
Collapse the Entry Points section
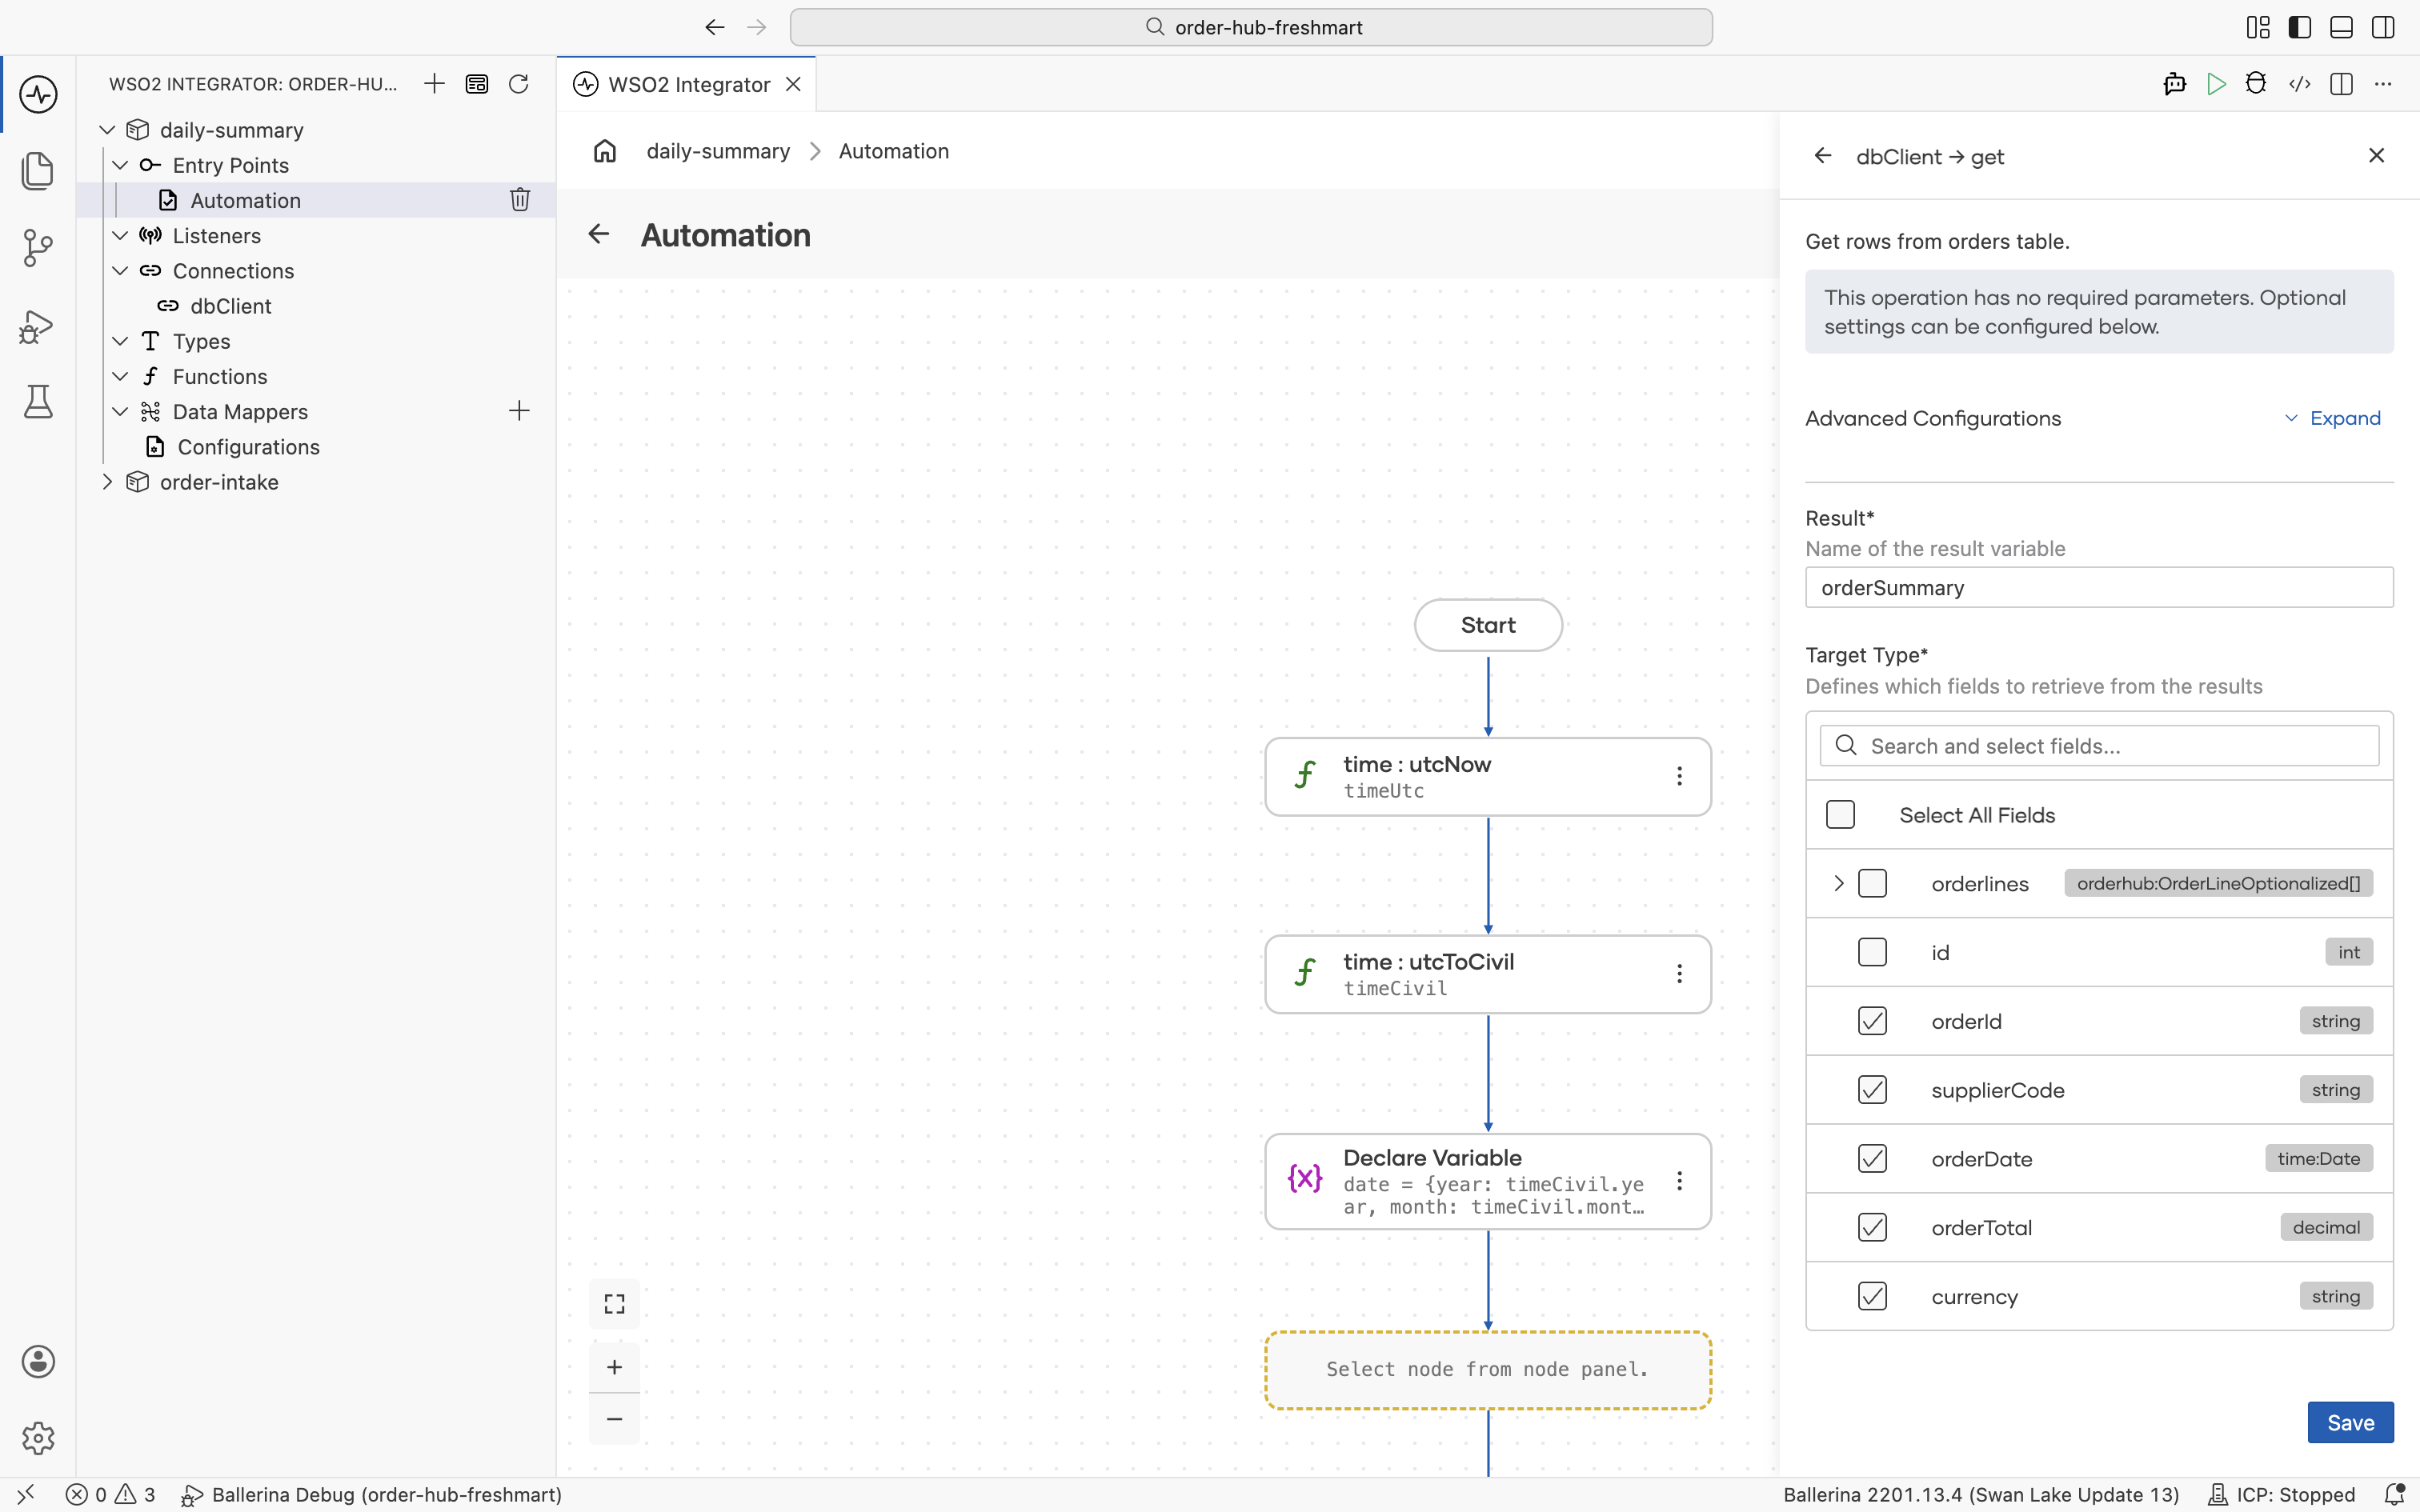coord(120,165)
